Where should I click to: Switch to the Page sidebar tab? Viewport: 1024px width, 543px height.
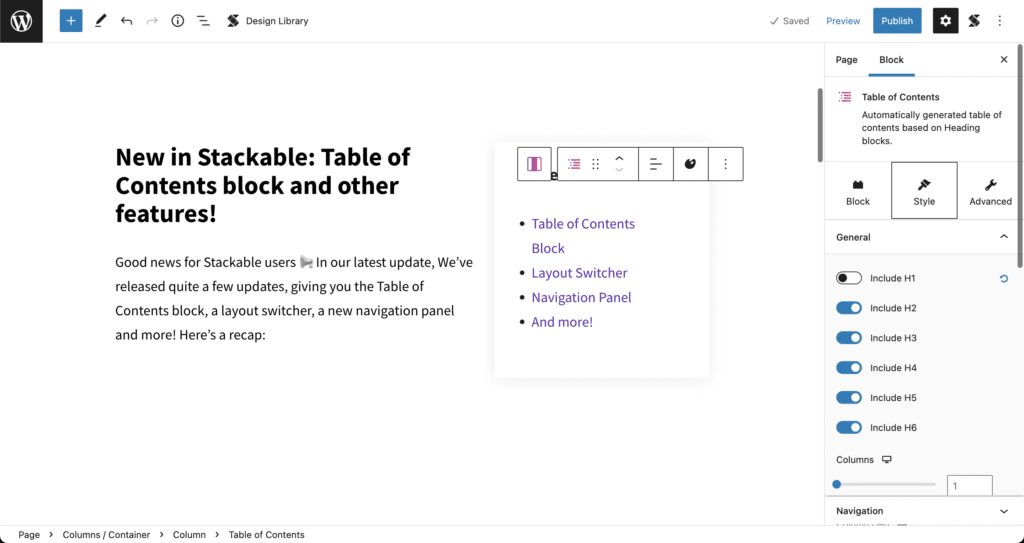coord(846,59)
